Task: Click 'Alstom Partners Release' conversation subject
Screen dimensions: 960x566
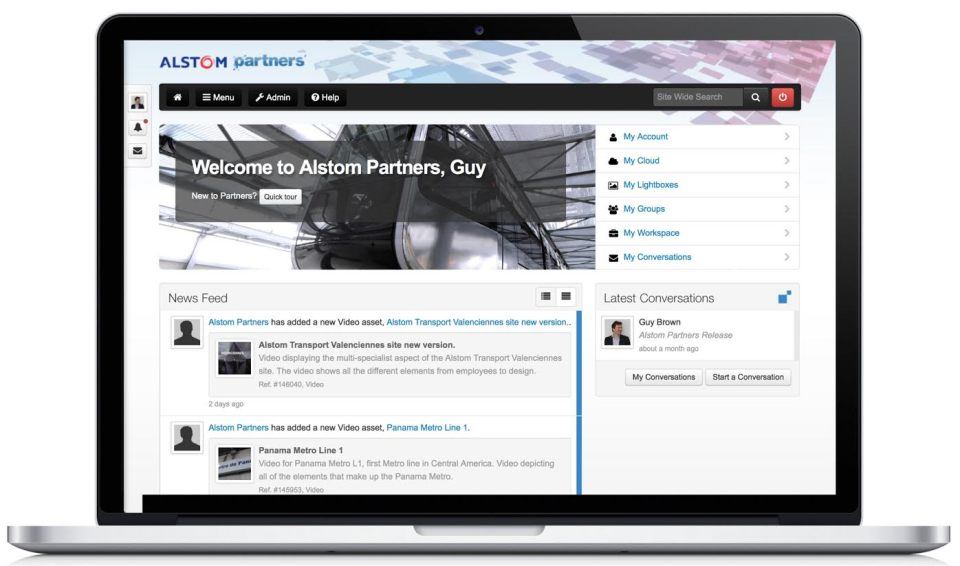Action: (686, 335)
